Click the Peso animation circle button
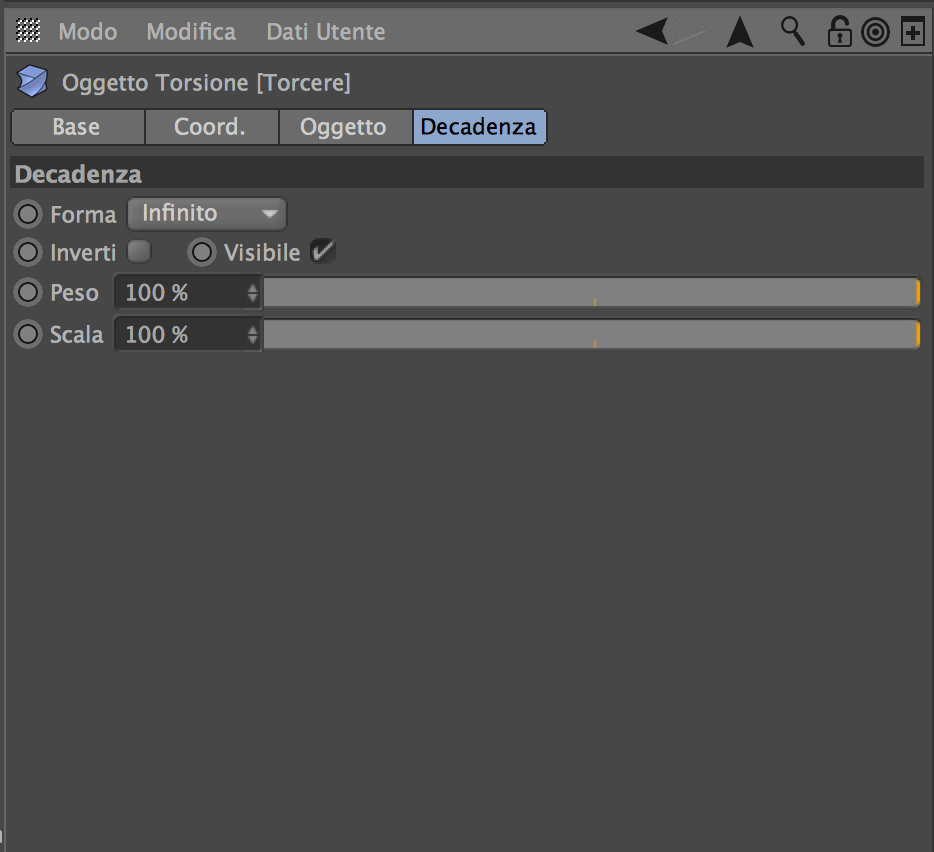 tap(28, 293)
